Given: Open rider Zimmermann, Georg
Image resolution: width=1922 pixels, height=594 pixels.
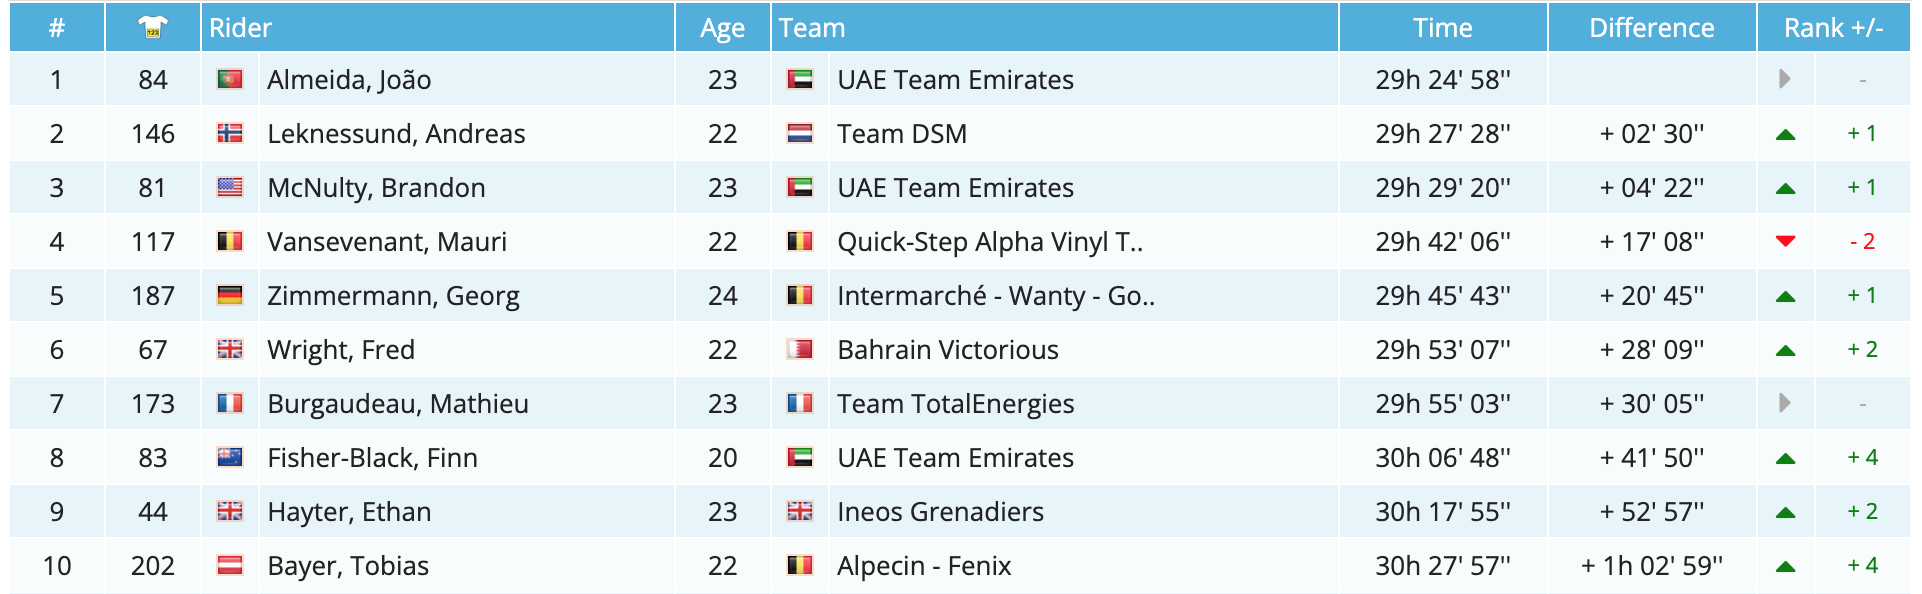Looking at the screenshot, I should (393, 296).
